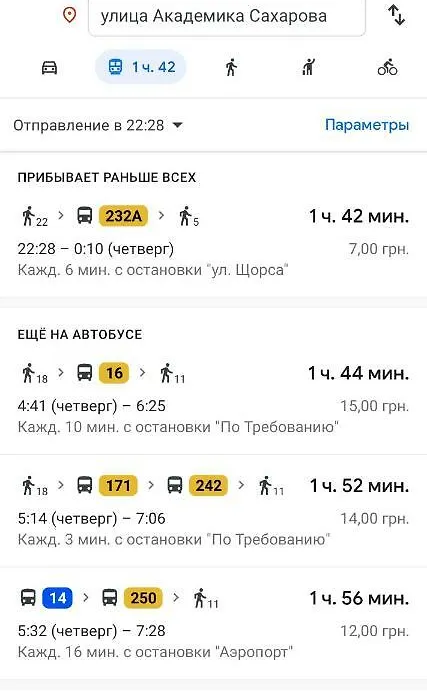Tap the route 171 bus badge
Image resolution: width=427 pixels, height=700 pixels.
pos(118,485)
